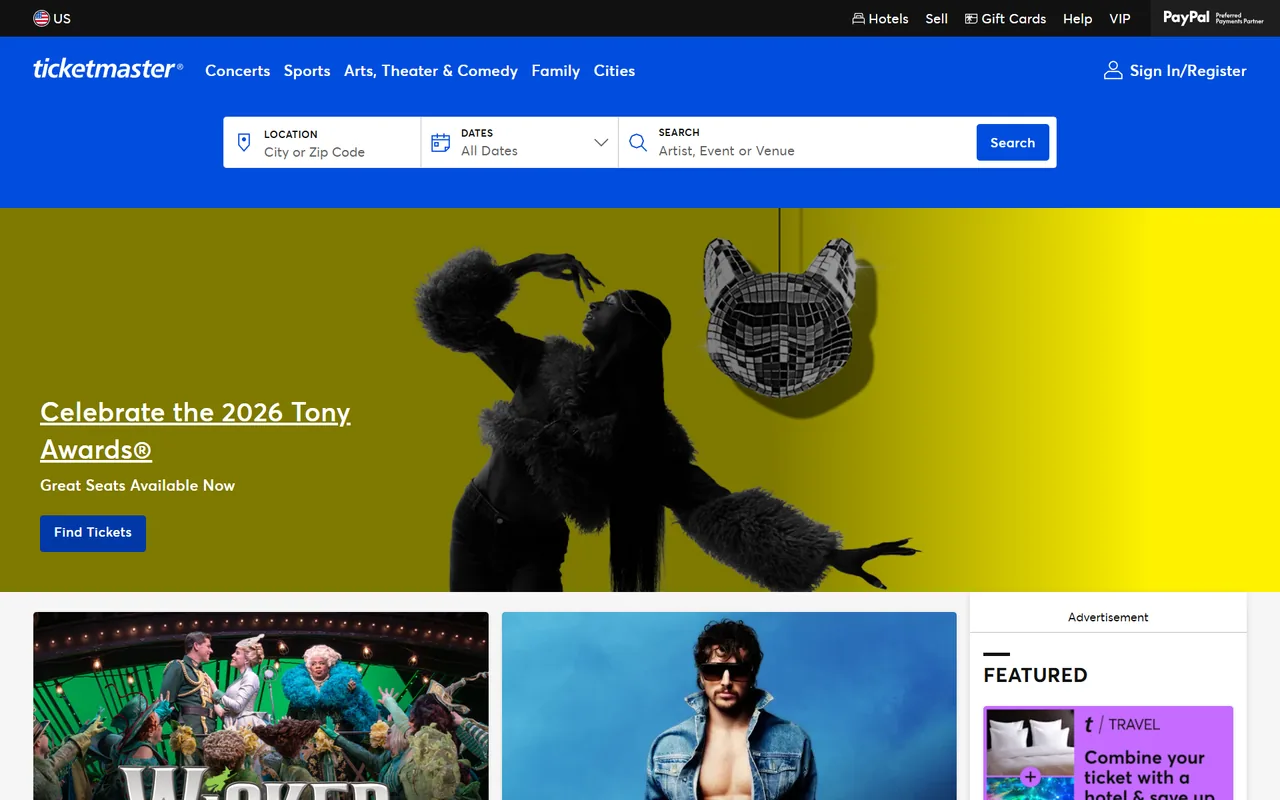This screenshot has height=800, width=1280.
Task: Click the magnifying glass search icon
Action: 638,142
